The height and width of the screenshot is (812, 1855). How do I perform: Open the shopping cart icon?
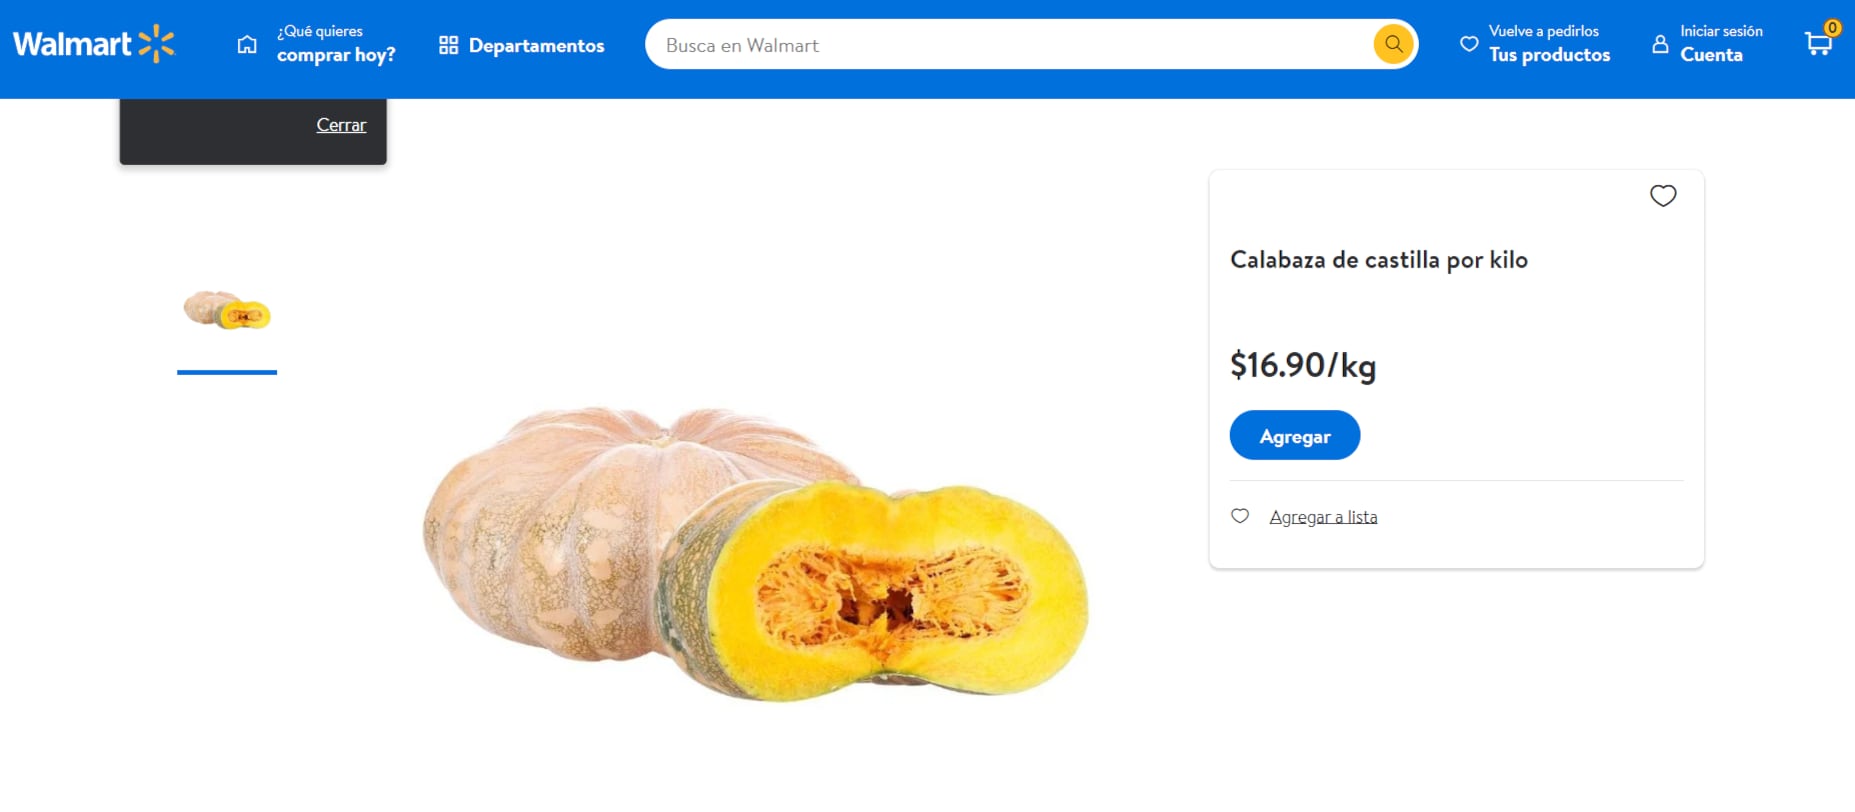(x=1816, y=46)
